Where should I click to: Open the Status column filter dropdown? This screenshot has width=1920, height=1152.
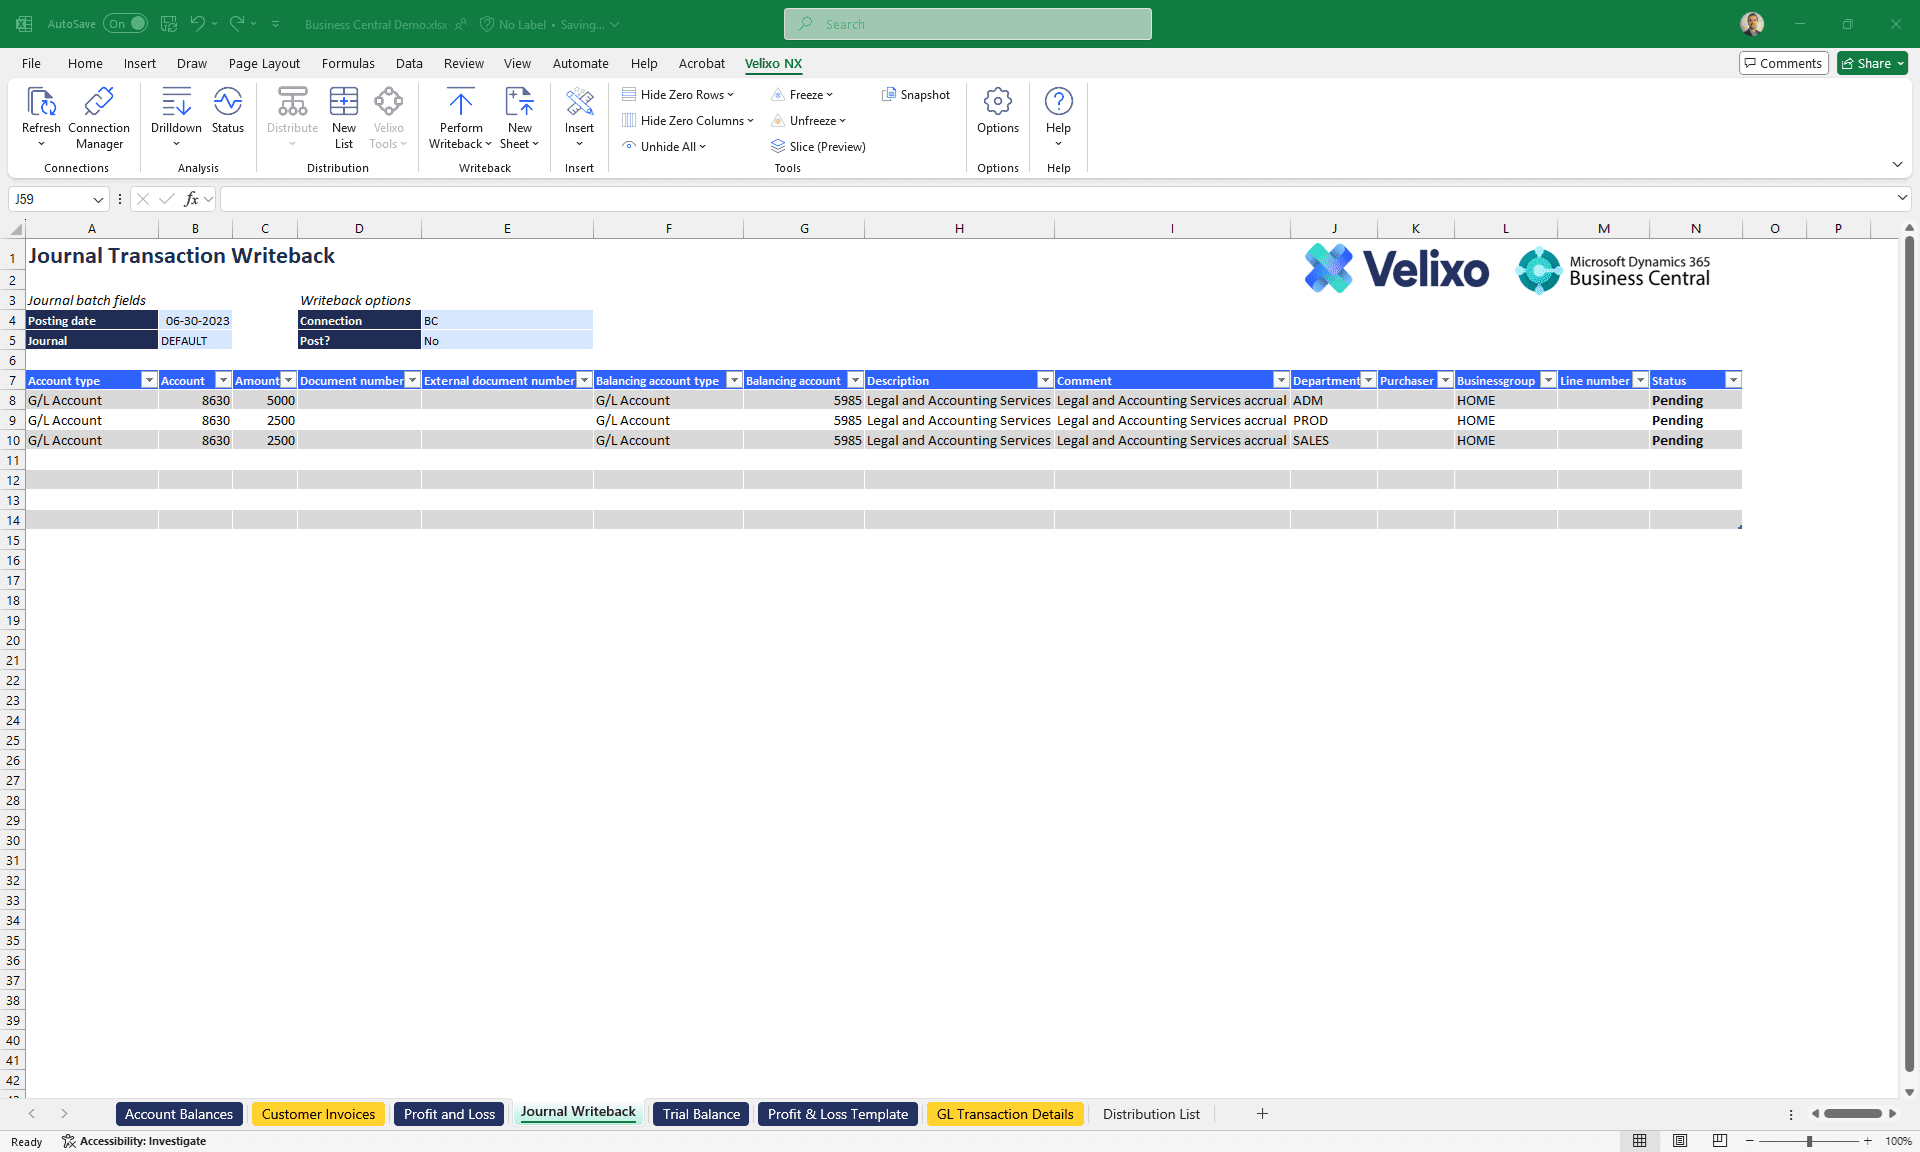(x=1733, y=380)
